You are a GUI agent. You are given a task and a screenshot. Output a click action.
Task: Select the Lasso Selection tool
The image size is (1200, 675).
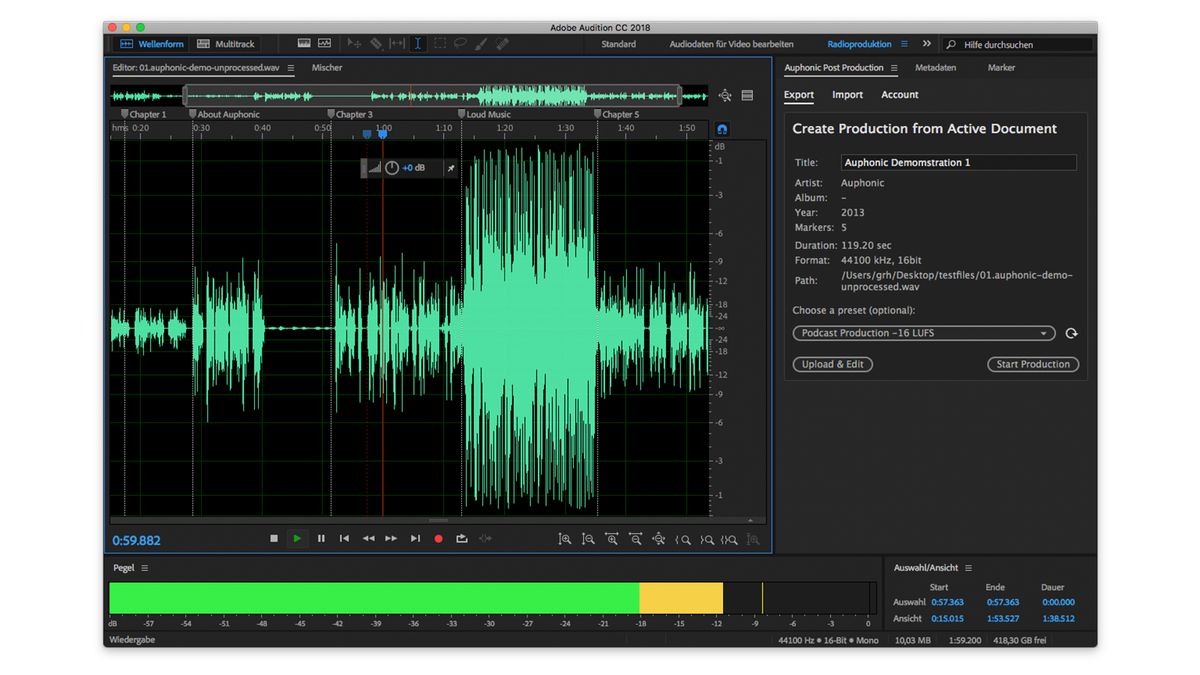click(x=461, y=44)
